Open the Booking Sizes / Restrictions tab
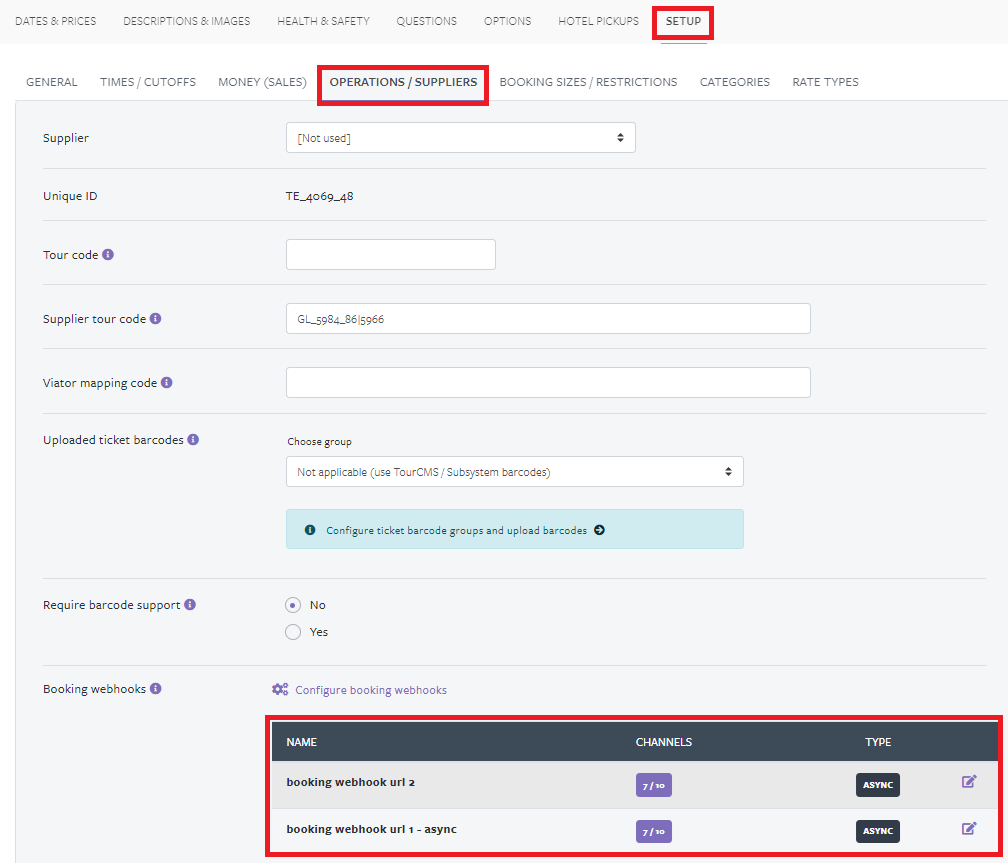 coord(588,82)
